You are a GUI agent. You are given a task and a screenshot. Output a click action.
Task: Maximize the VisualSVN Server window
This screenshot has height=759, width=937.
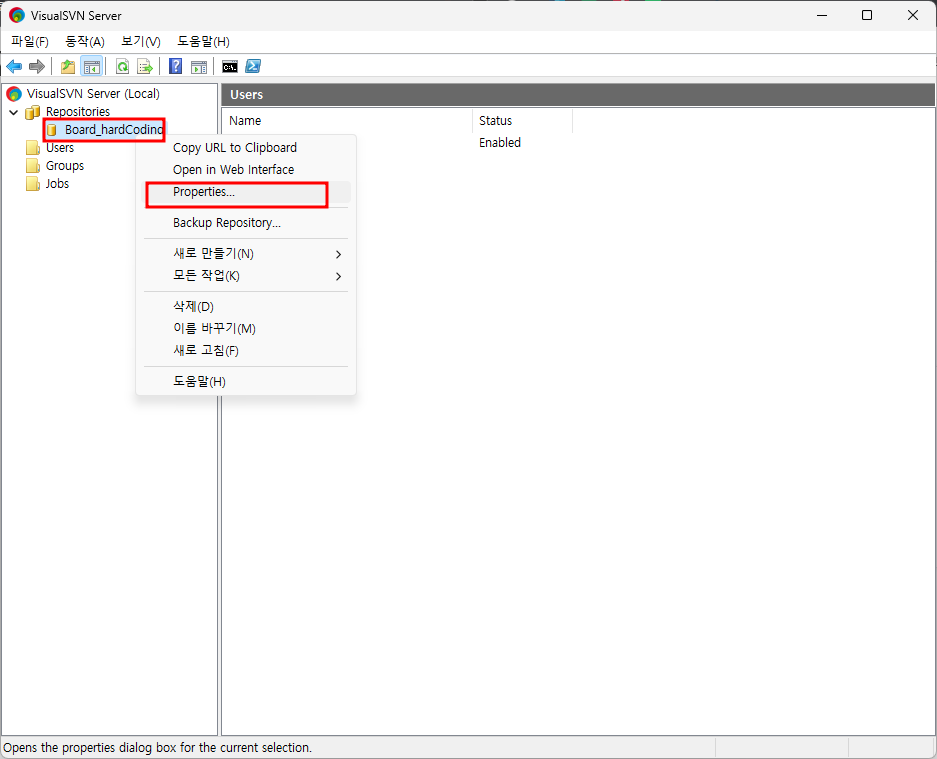click(x=867, y=16)
